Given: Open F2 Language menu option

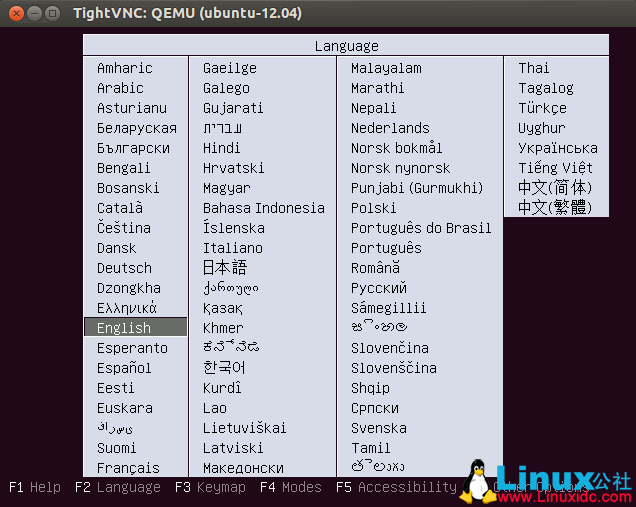Looking at the screenshot, I should point(118,487).
